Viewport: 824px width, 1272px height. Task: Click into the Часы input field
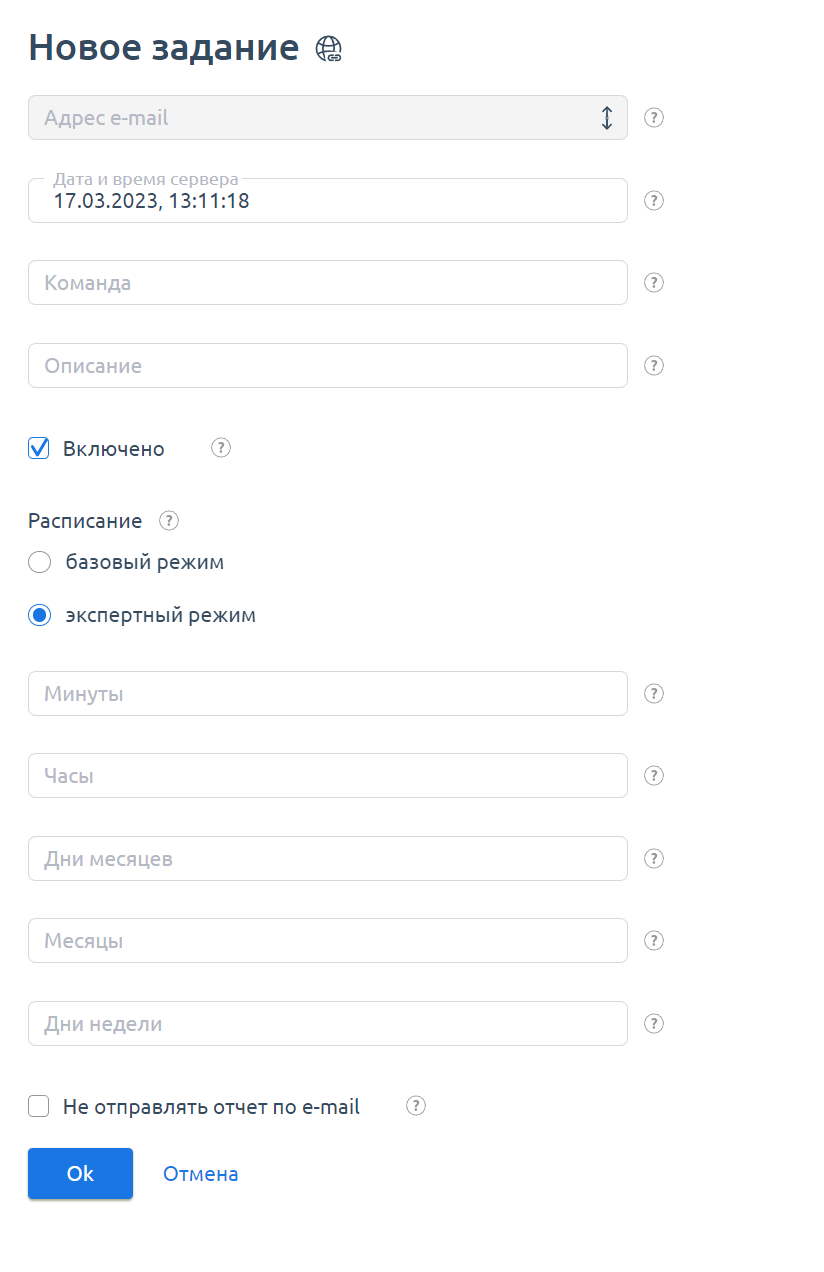point(327,776)
